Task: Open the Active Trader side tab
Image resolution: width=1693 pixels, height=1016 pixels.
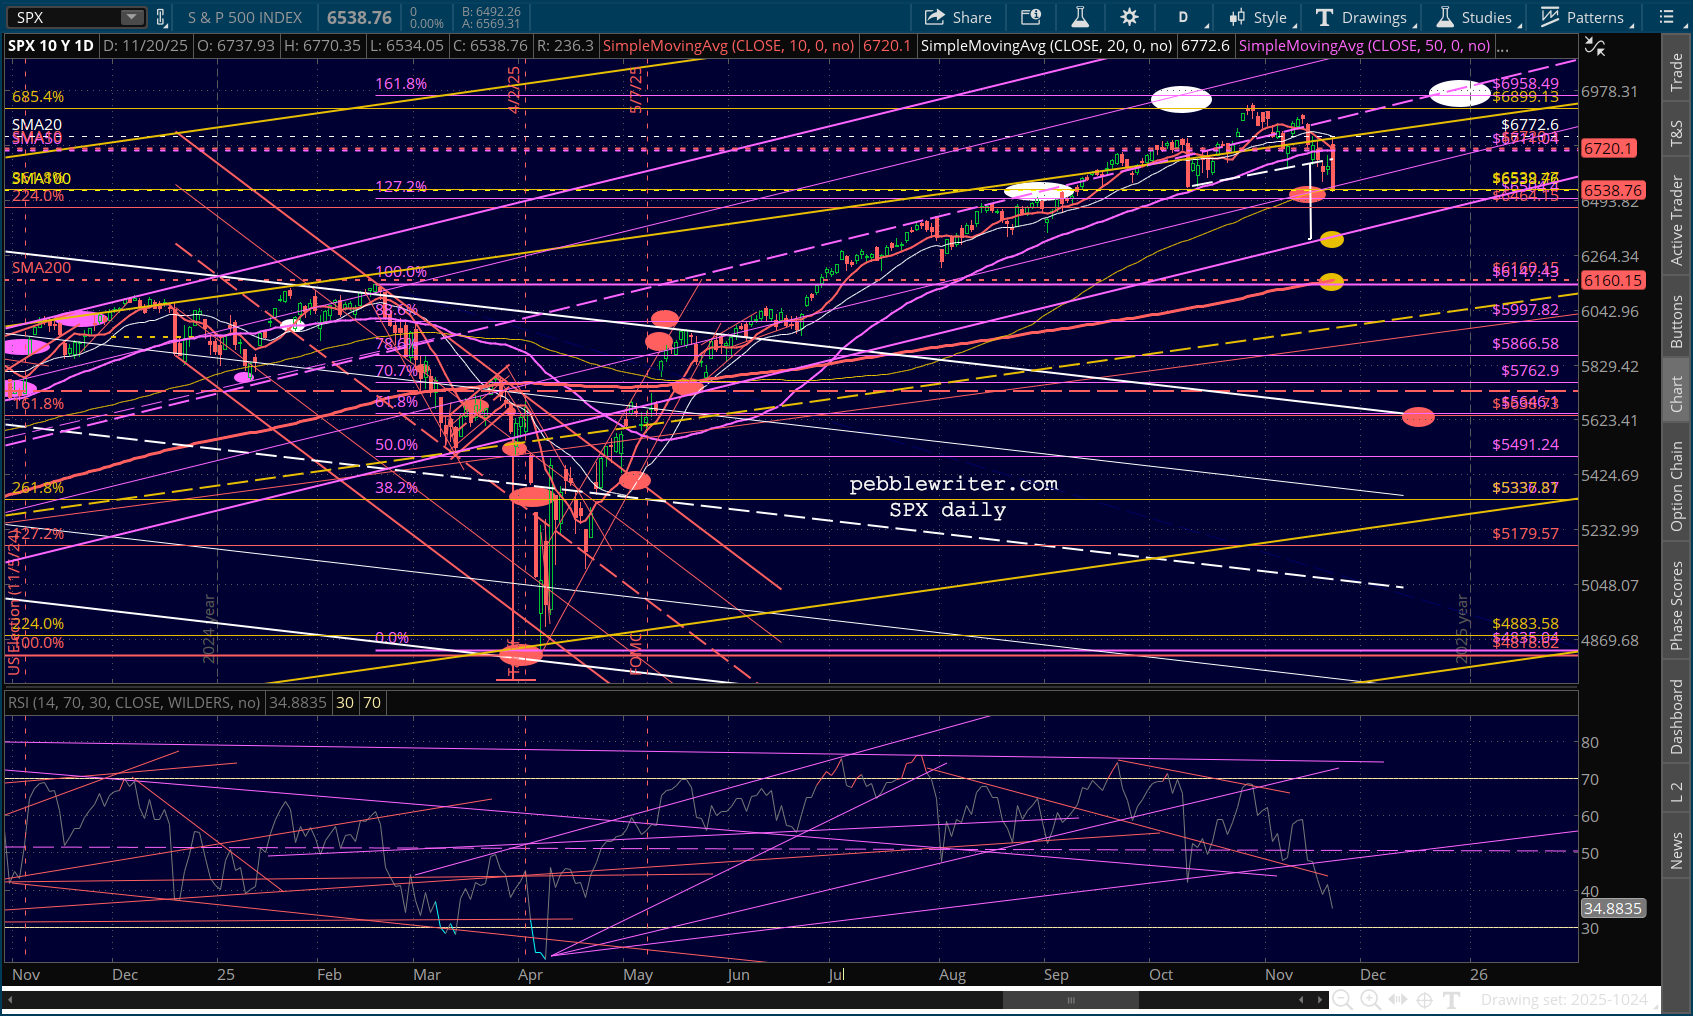Action: (1677, 220)
